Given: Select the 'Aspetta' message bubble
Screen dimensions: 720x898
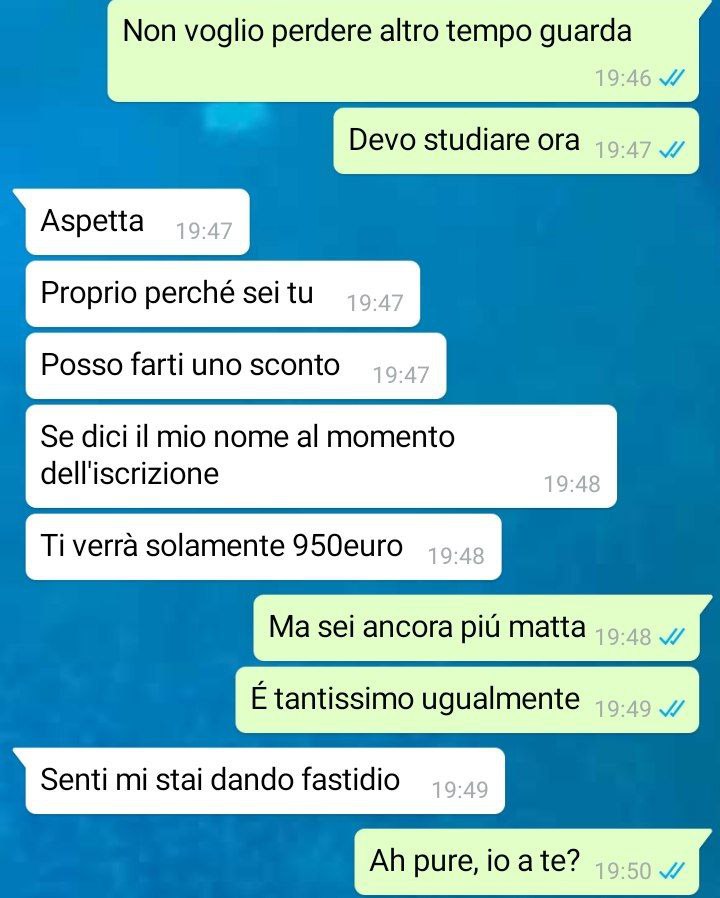Looking at the screenshot, I should [x=137, y=222].
